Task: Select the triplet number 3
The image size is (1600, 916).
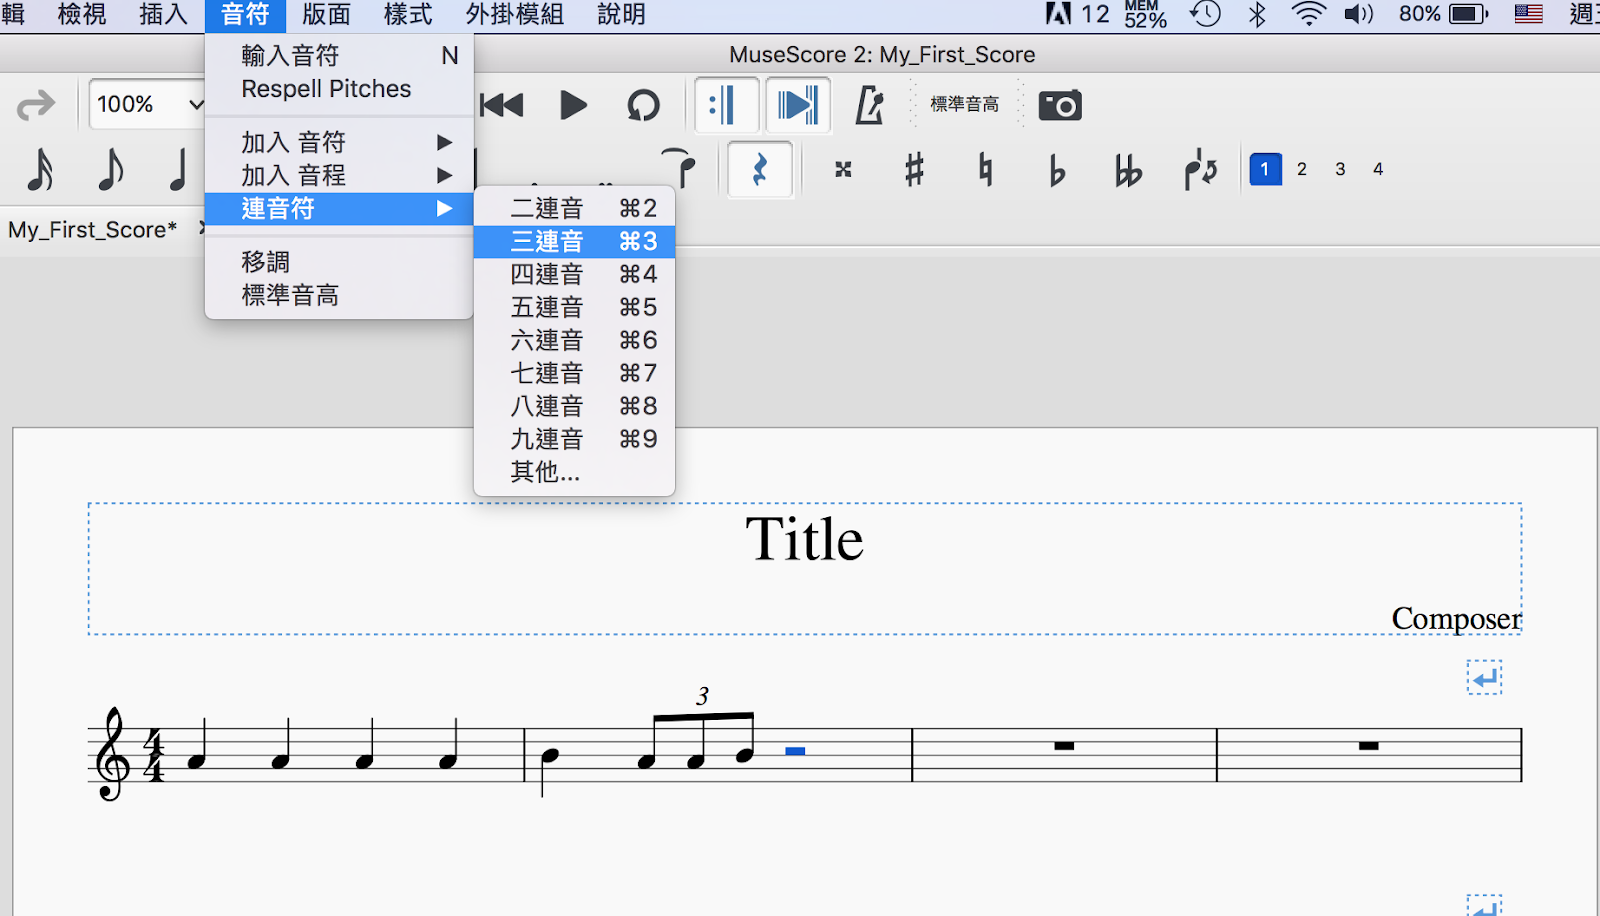Action: pos(703,696)
